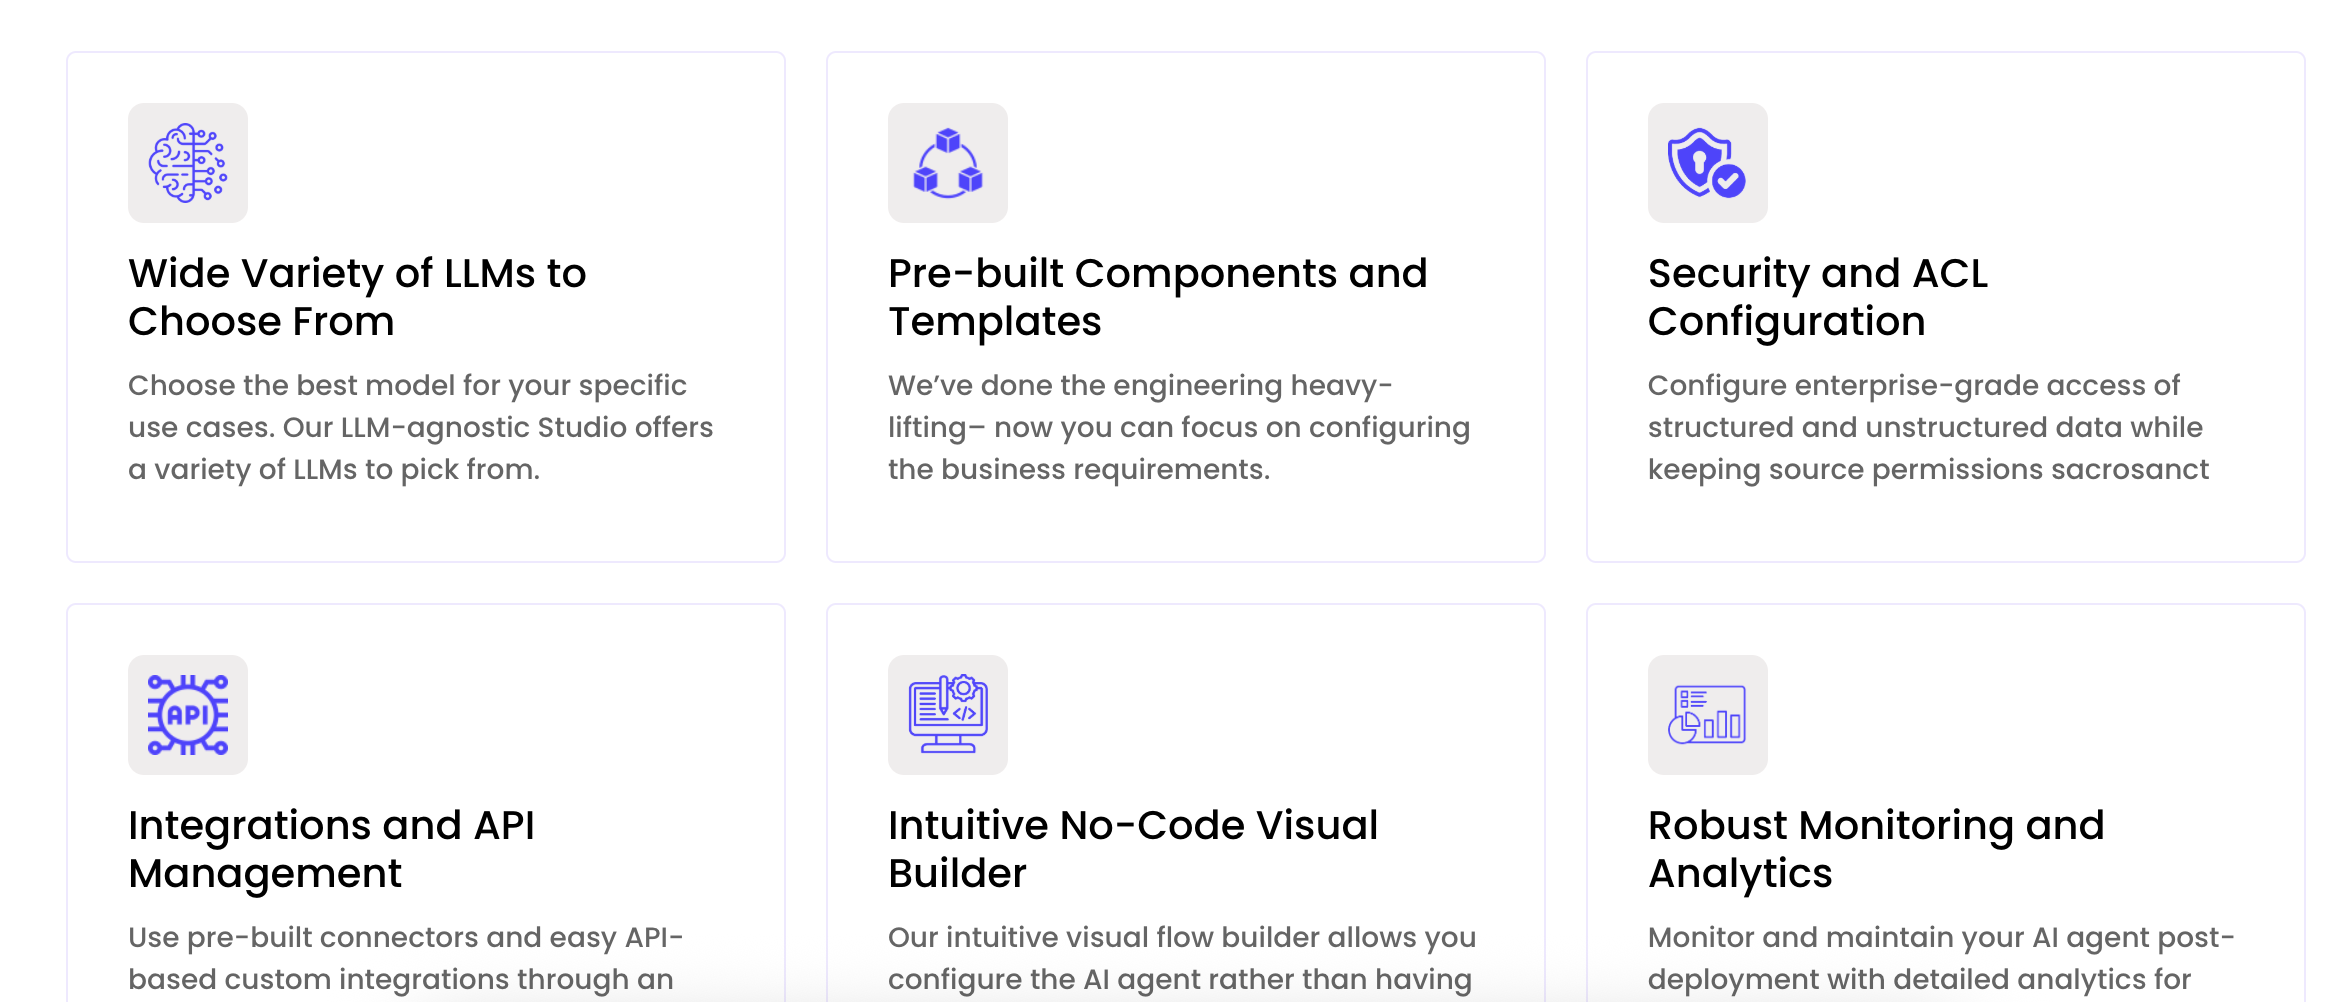
Task: Click the analytics dashboard chart icon
Action: (1708, 715)
